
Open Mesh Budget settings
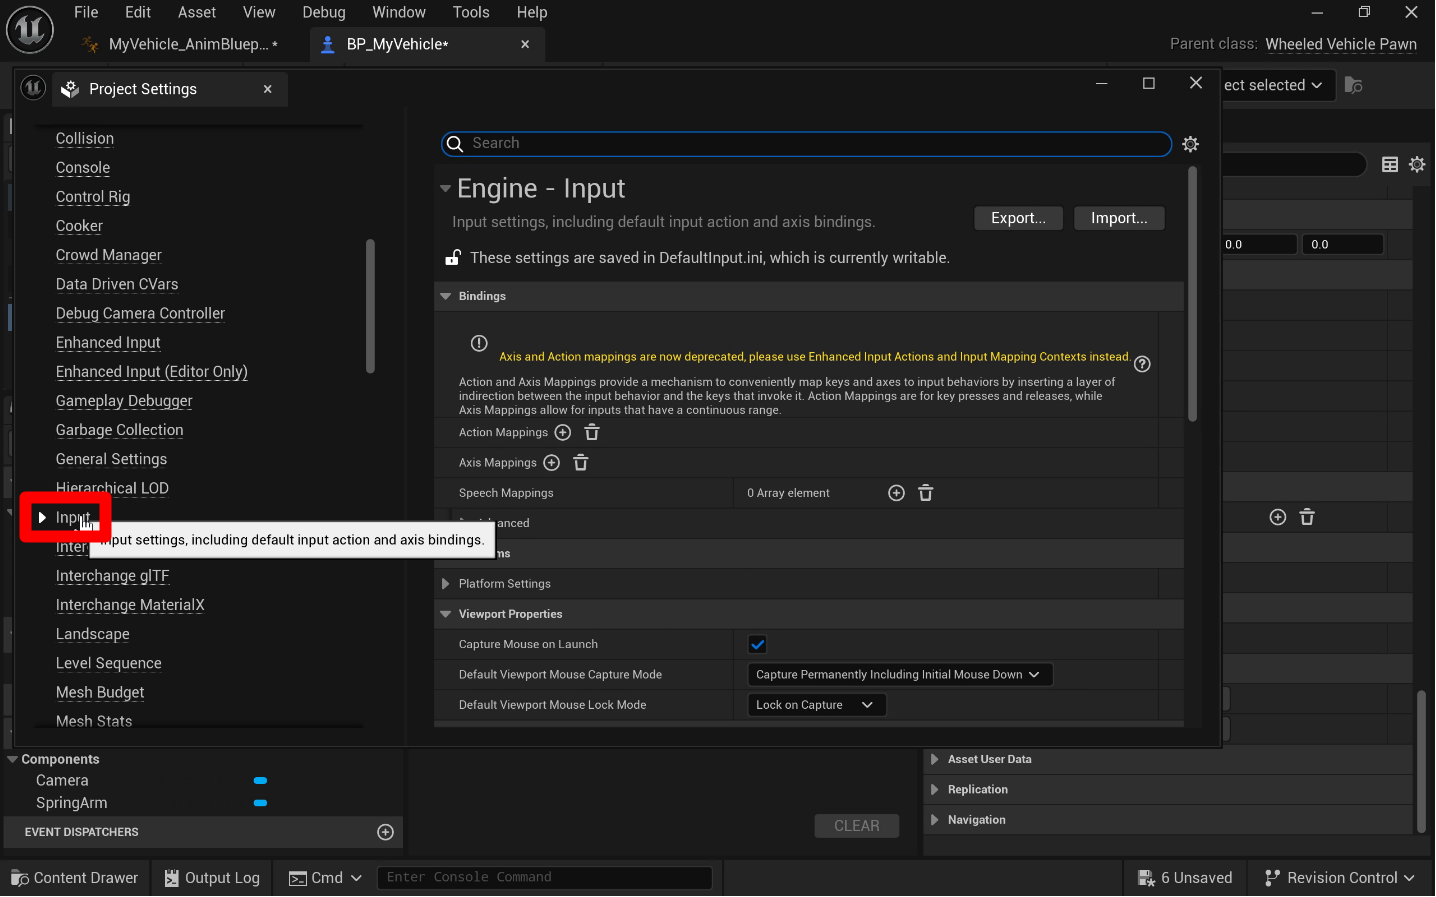(100, 692)
